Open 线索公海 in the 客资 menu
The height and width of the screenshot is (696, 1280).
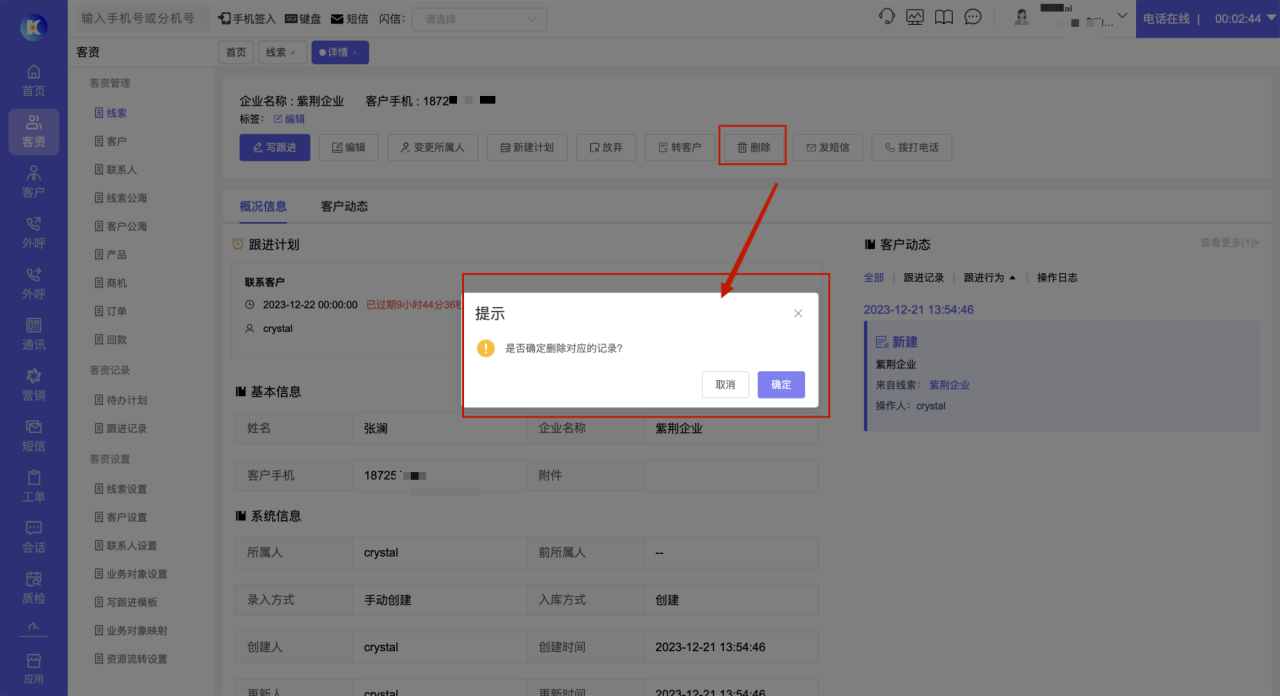click(126, 198)
